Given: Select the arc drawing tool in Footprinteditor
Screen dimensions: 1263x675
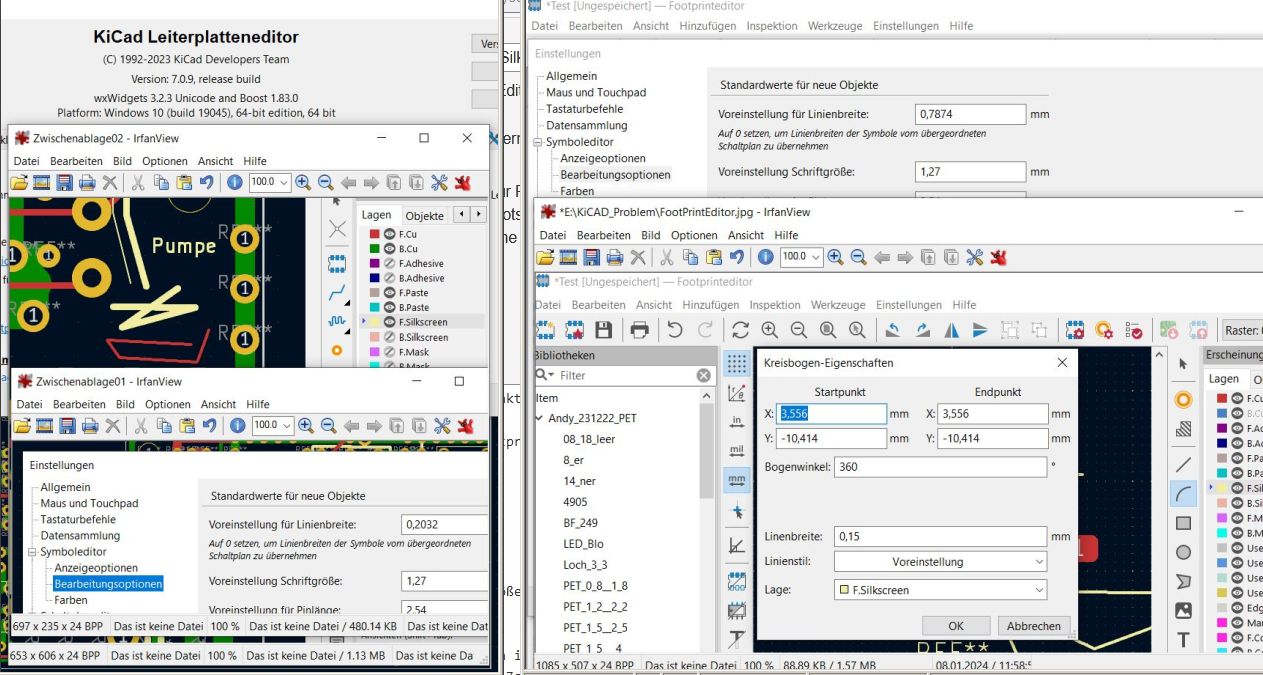Looking at the screenshot, I should point(1183,493).
